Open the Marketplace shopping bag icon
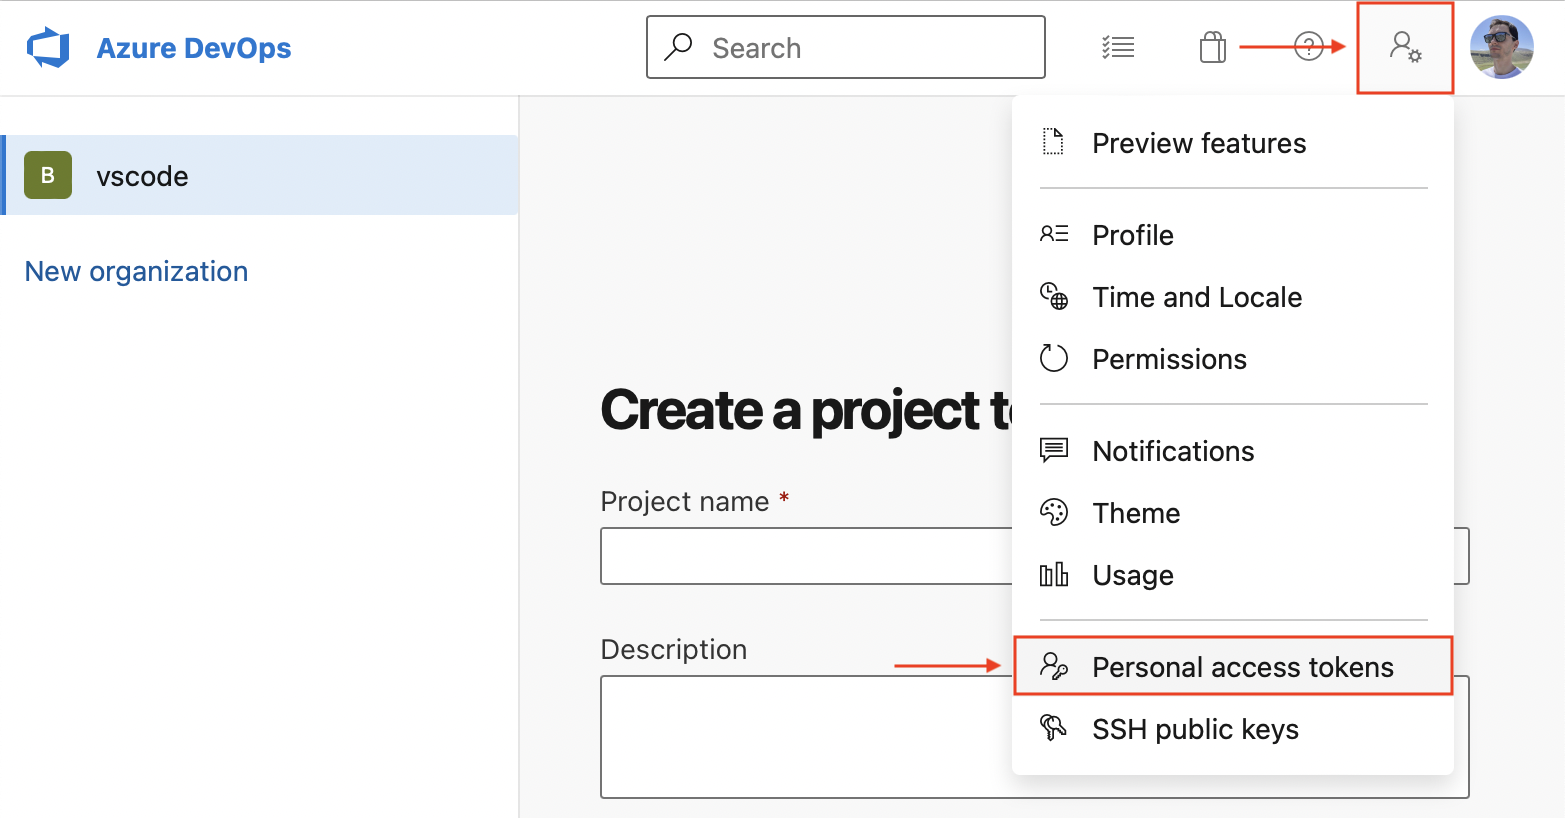The height and width of the screenshot is (818, 1565). (1212, 46)
